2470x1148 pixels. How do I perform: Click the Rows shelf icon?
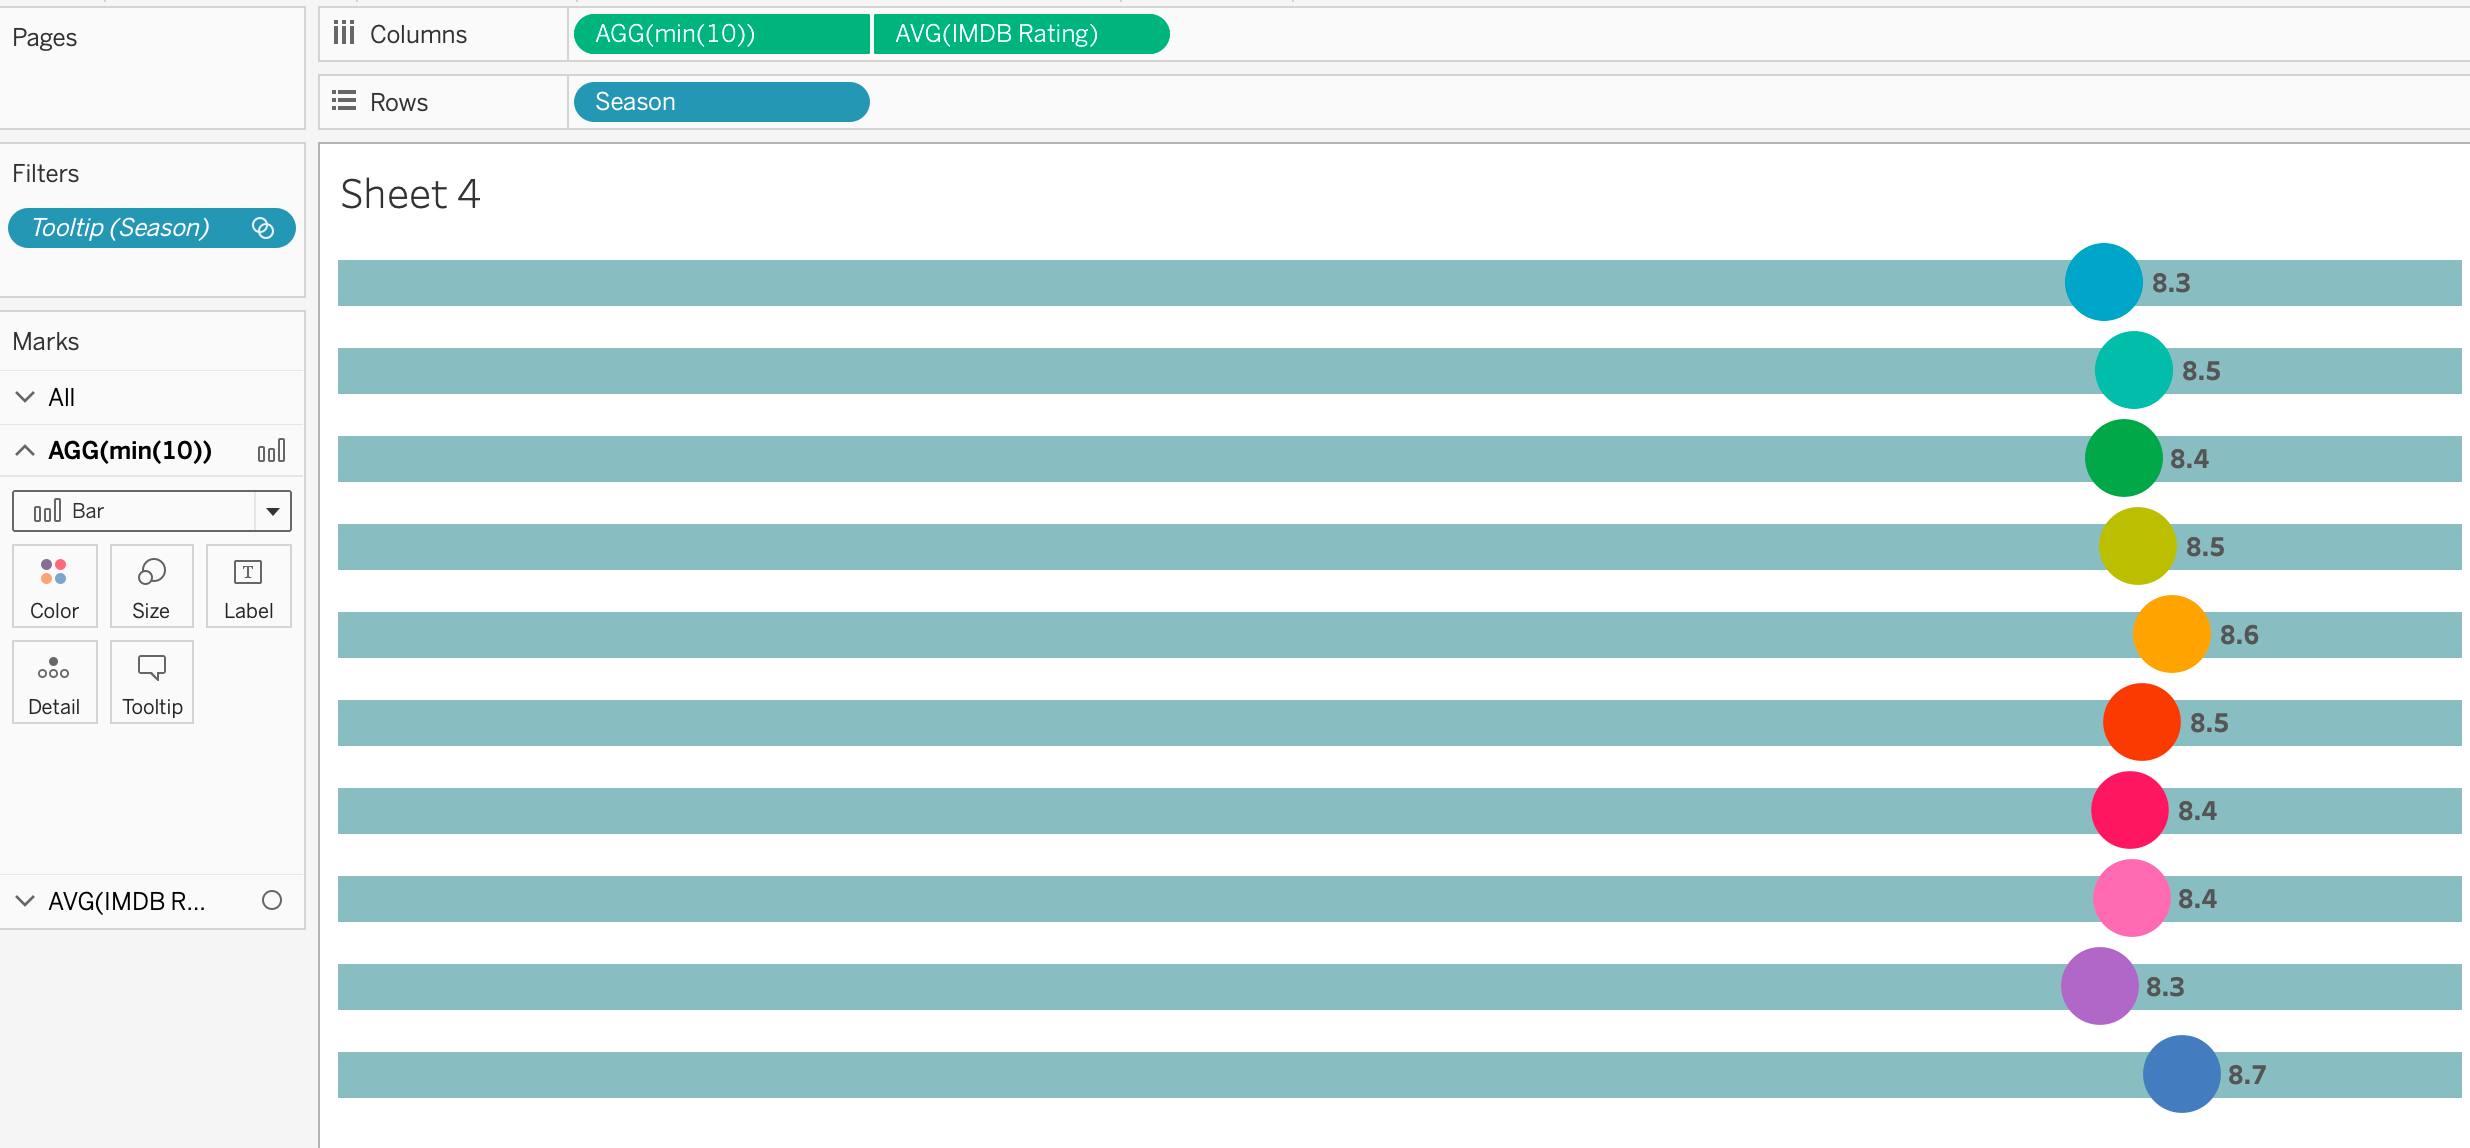pyautogui.click(x=344, y=101)
